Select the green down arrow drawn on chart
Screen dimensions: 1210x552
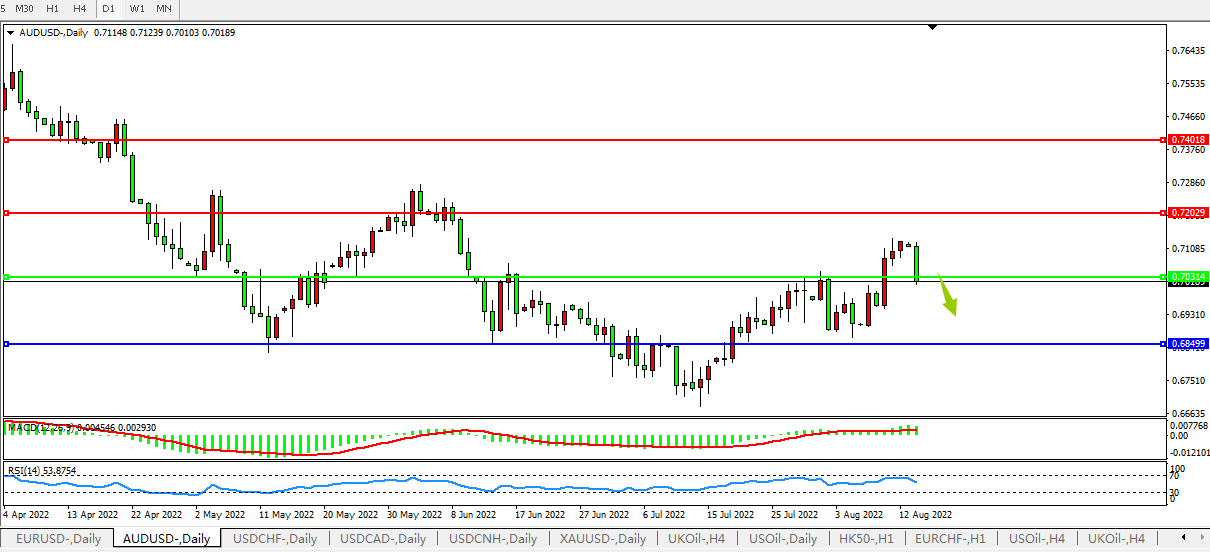[x=947, y=298]
